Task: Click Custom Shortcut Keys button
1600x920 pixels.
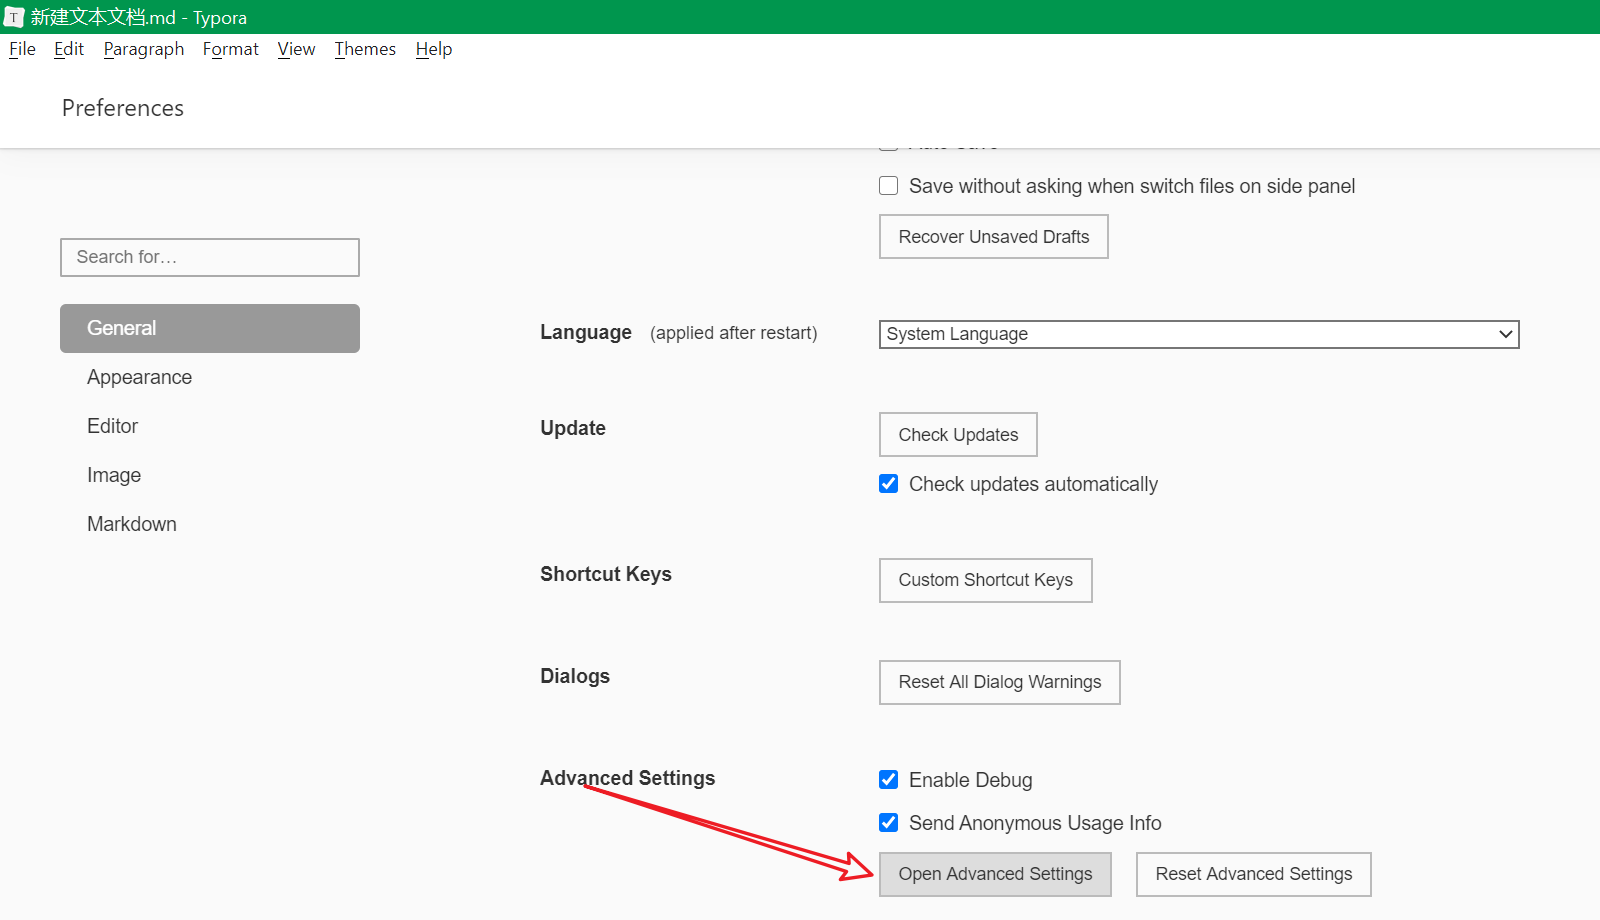Action: pos(986,580)
